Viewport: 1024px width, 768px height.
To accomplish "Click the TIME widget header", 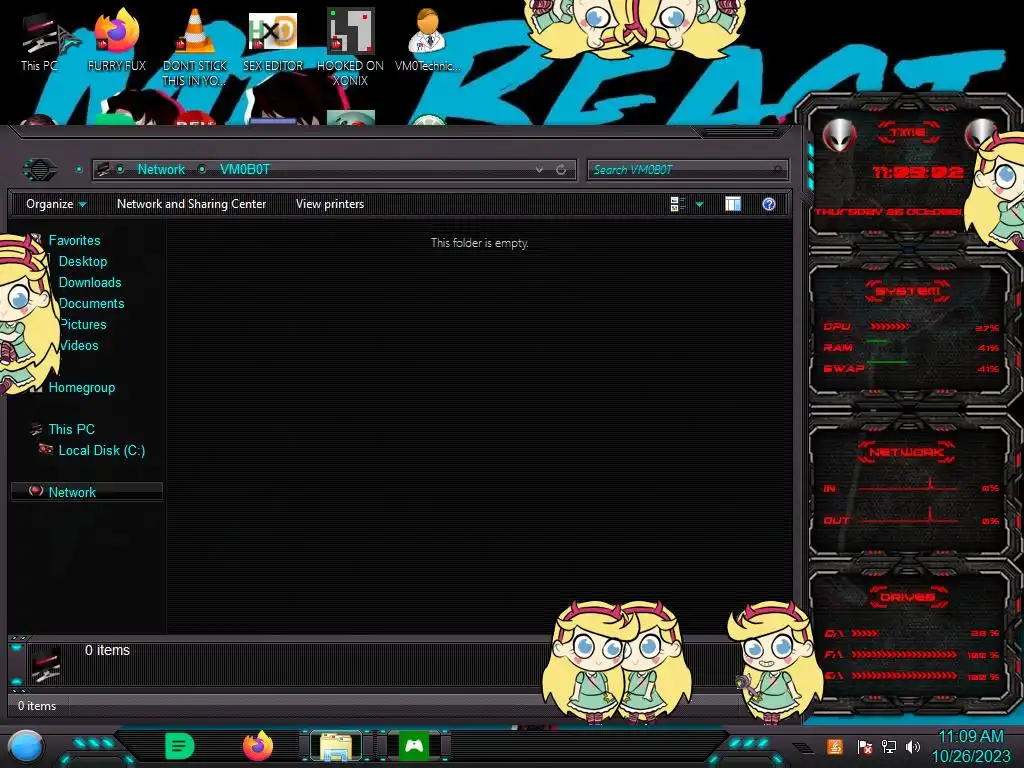I will tap(908, 133).
